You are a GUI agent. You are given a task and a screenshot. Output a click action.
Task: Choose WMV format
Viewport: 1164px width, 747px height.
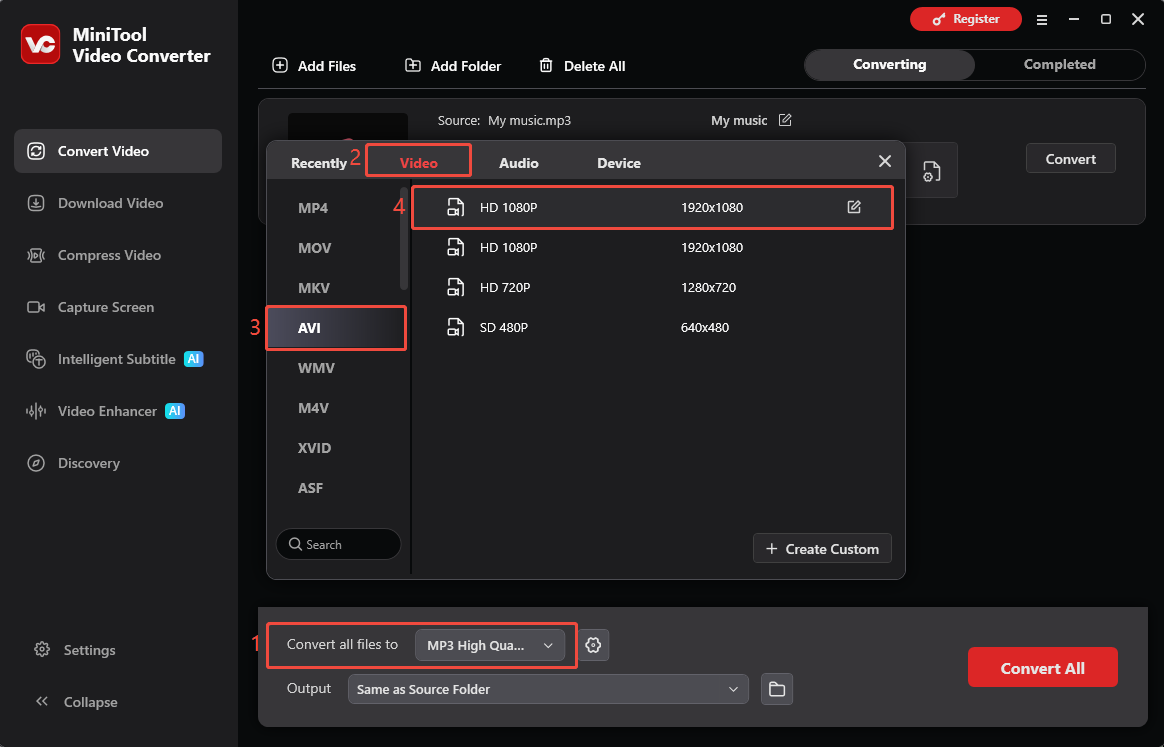pyautogui.click(x=336, y=368)
